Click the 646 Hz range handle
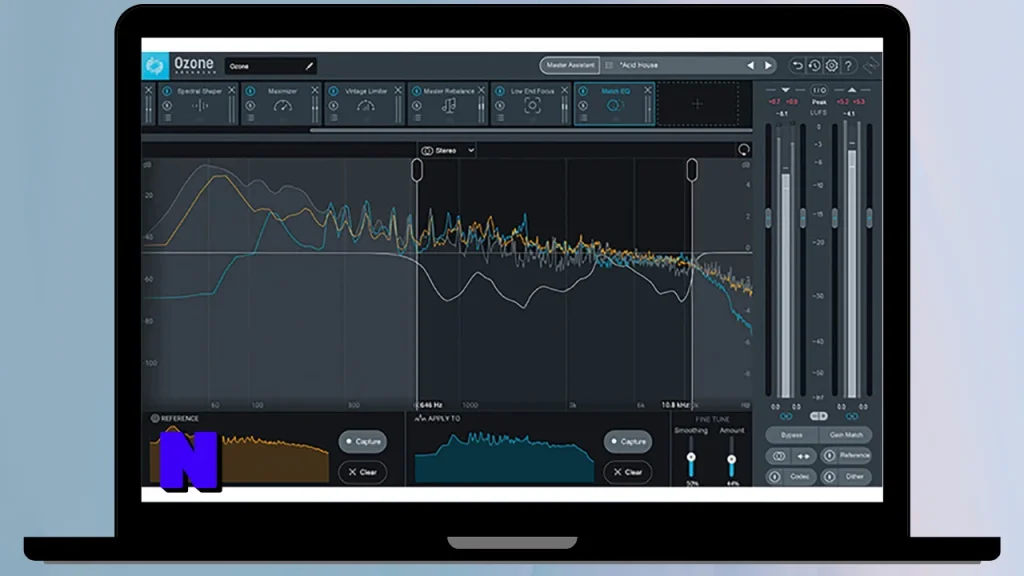Screen dimensions: 1024x576 click(x=417, y=171)
